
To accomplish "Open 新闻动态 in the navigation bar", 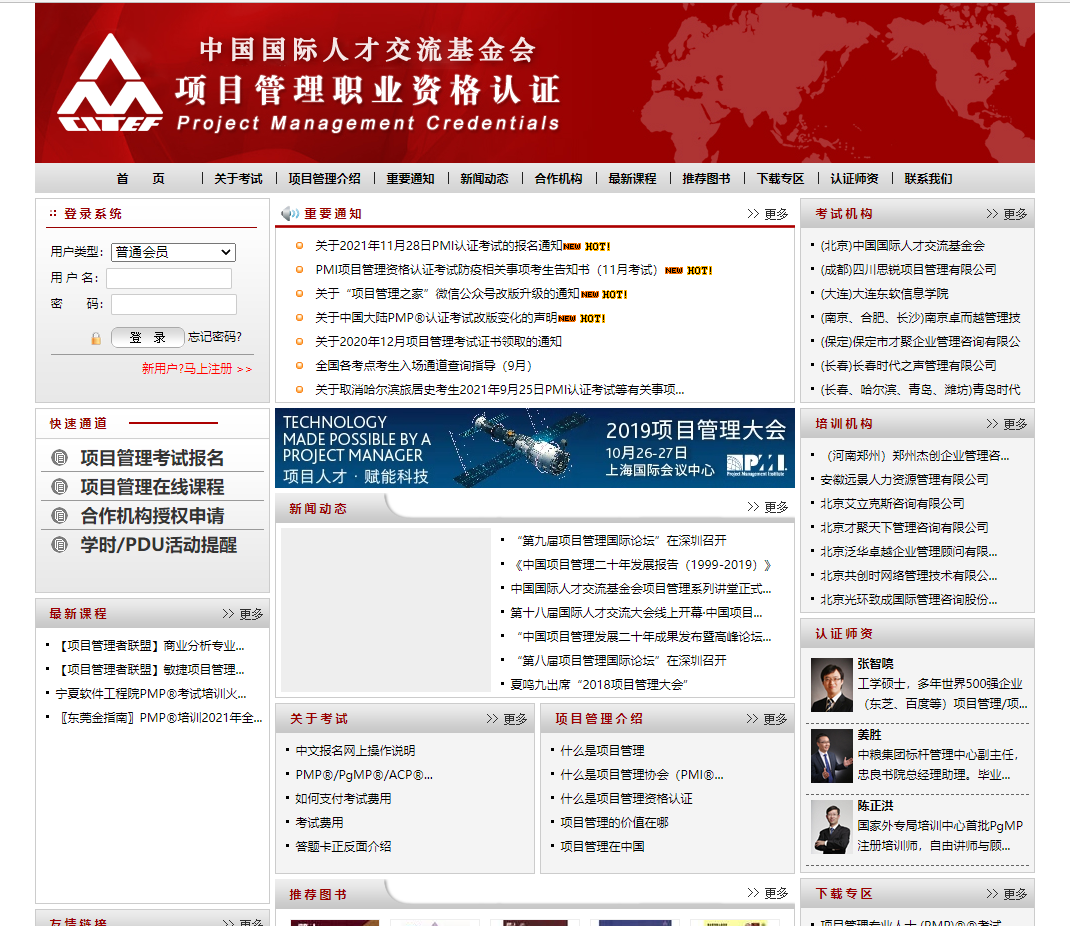I will [485, 179].
